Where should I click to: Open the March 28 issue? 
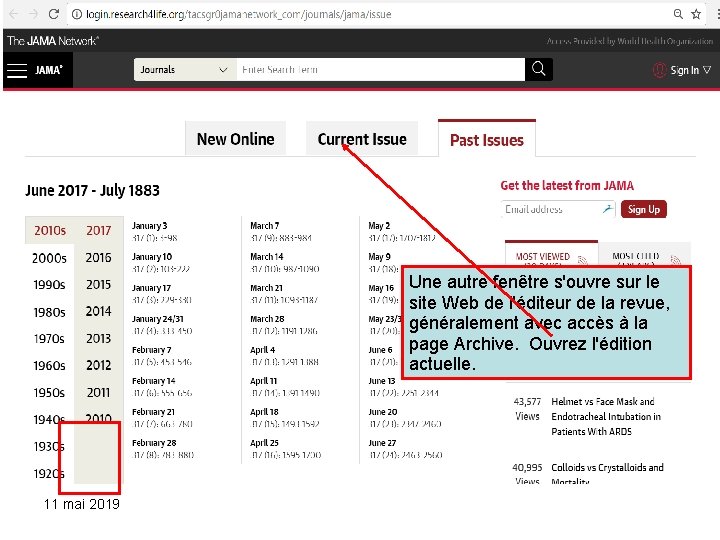click(x=267, y=319)
